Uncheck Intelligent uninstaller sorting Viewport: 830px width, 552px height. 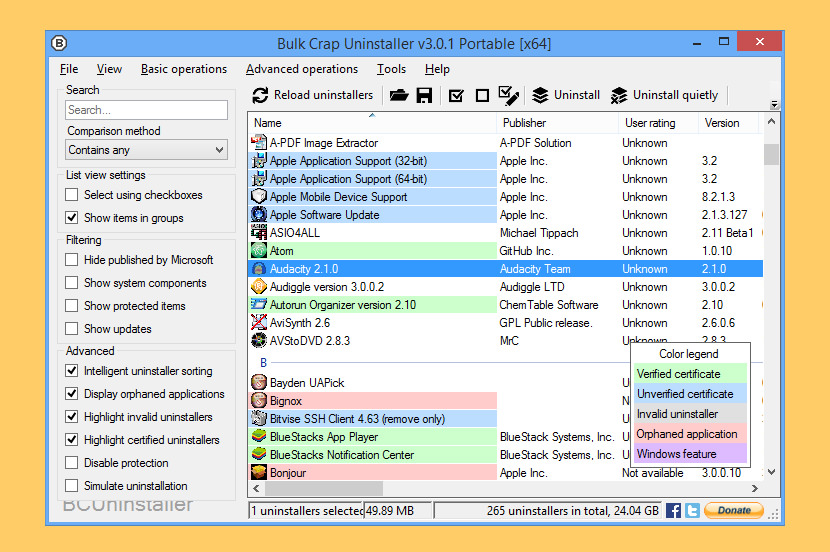pos(71,370)
